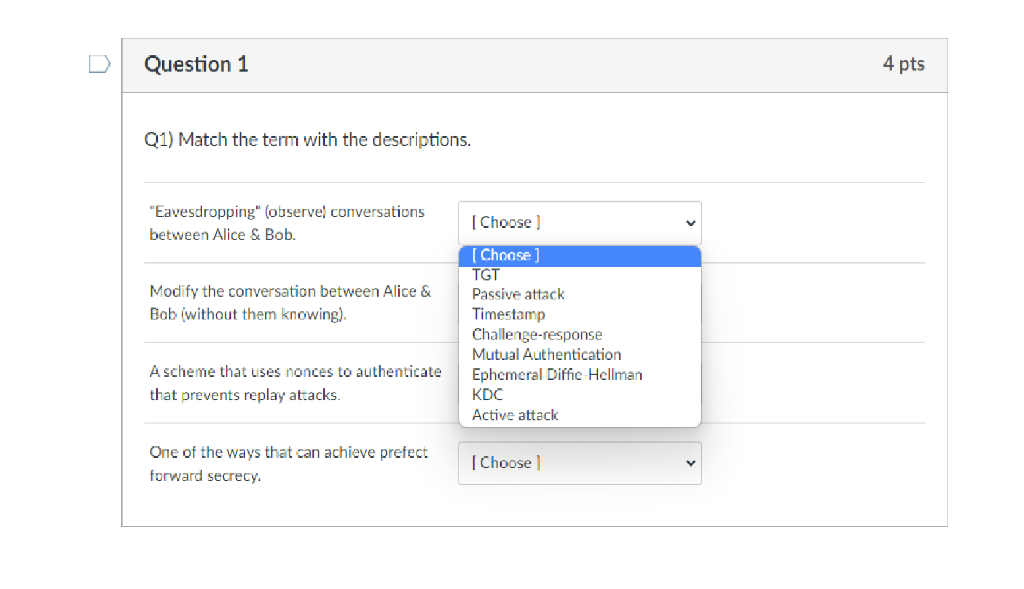Click the Question 1 heading

[x=196, y=64]
